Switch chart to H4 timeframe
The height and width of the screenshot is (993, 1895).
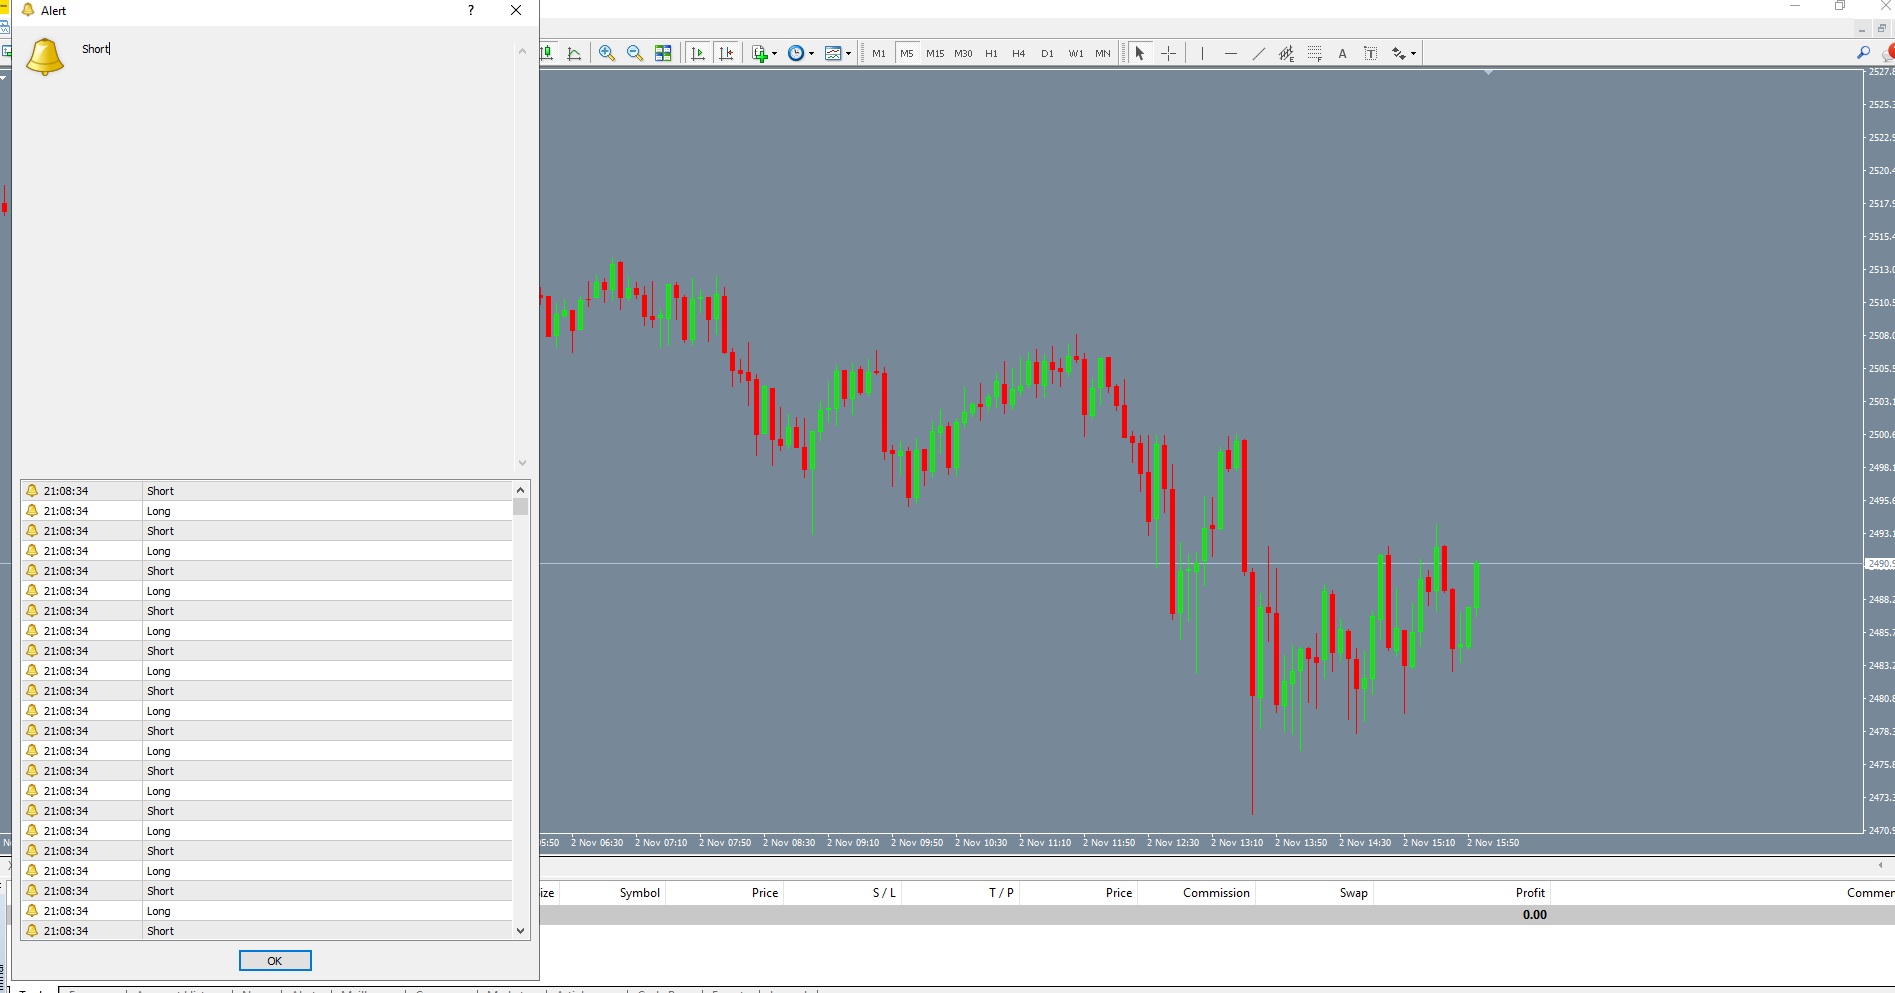(x=1019, y=53)
